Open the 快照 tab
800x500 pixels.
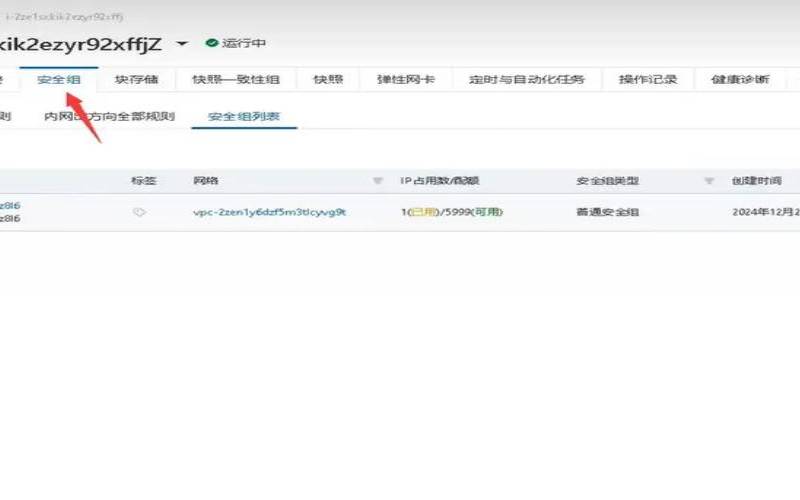point(328,80)
